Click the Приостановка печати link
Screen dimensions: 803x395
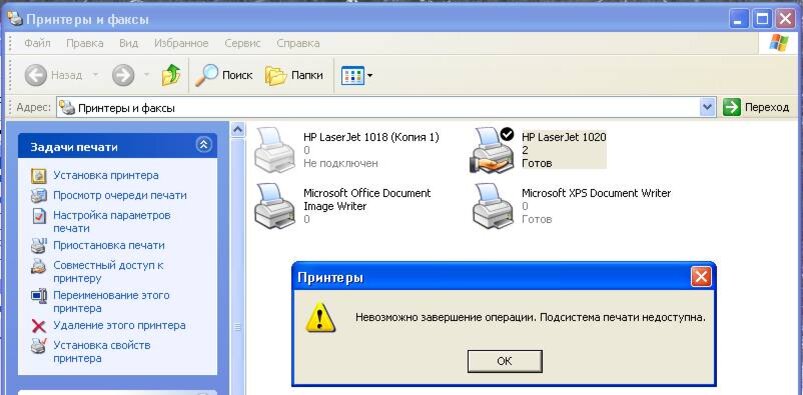pos(109,245)
